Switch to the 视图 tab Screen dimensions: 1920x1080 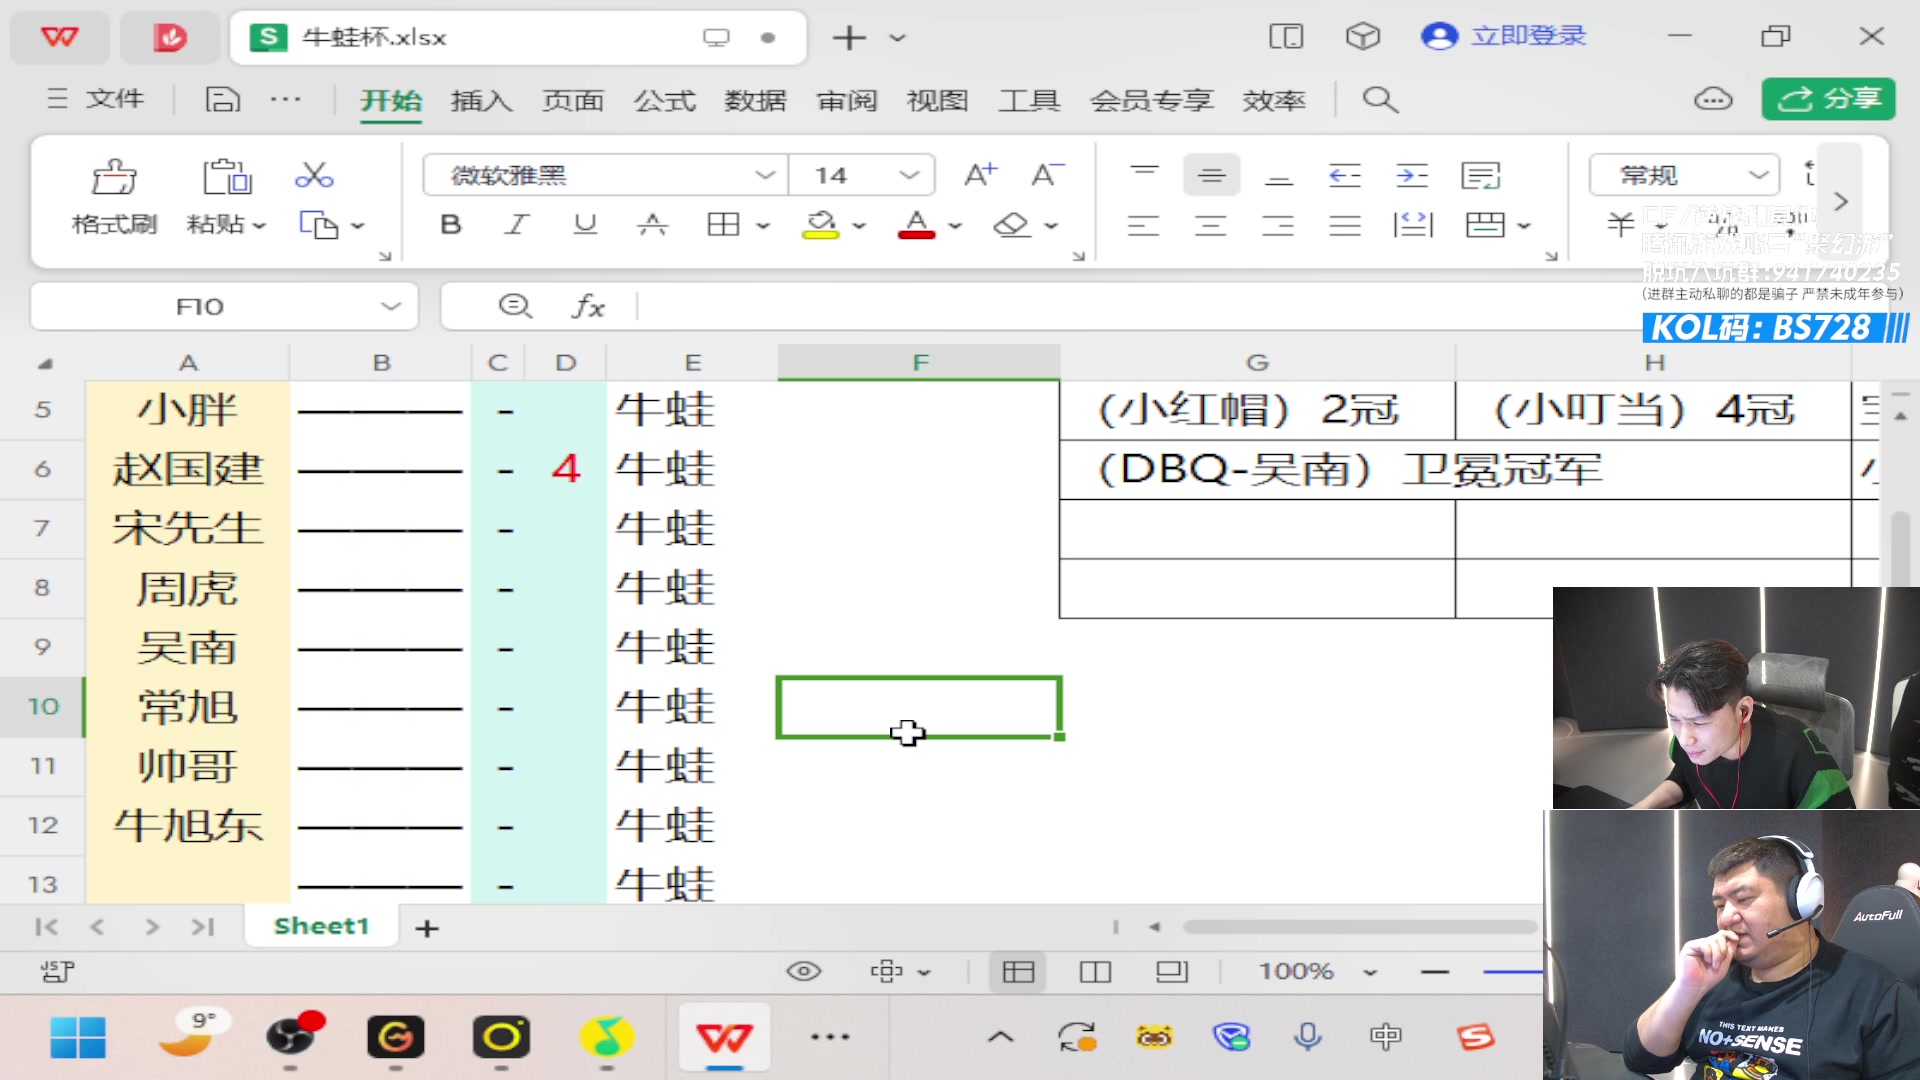click(937, 100)
